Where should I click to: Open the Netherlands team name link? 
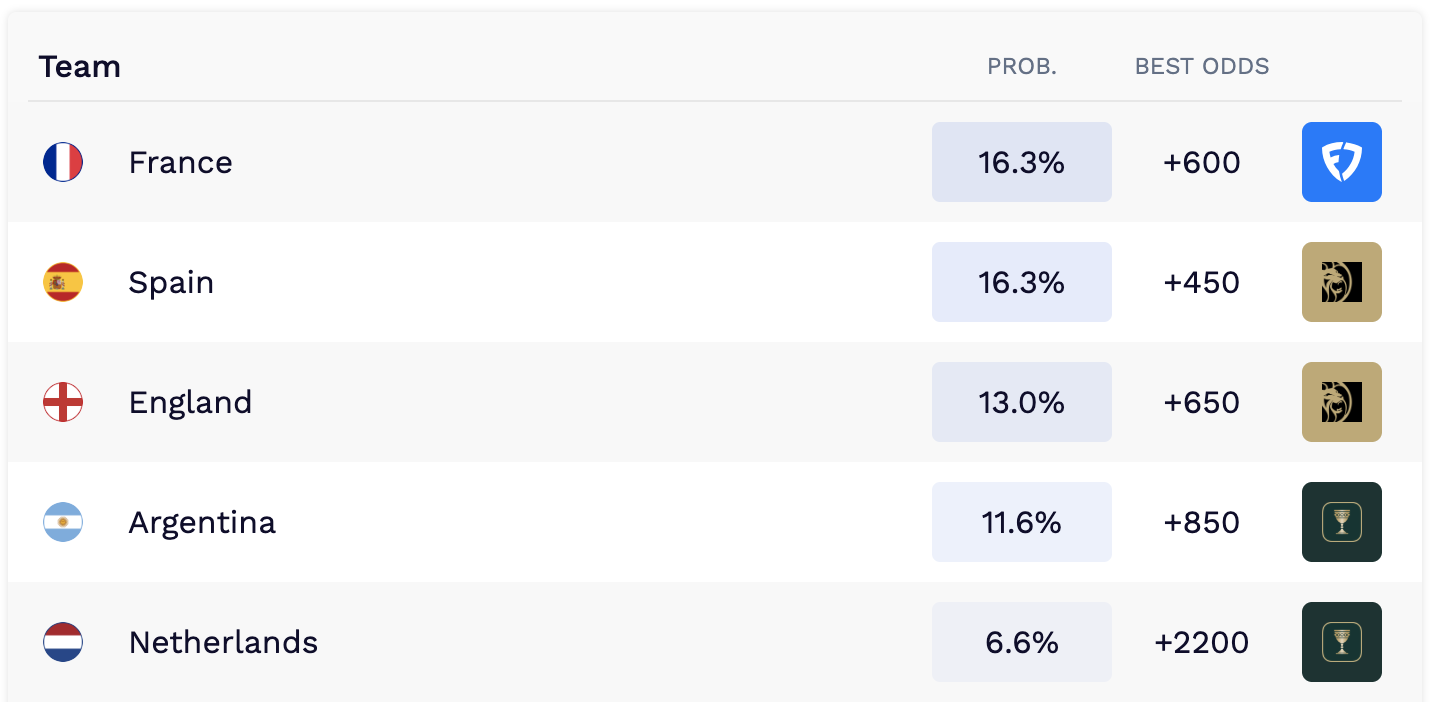pyautogui.click(x=223, y=642)
